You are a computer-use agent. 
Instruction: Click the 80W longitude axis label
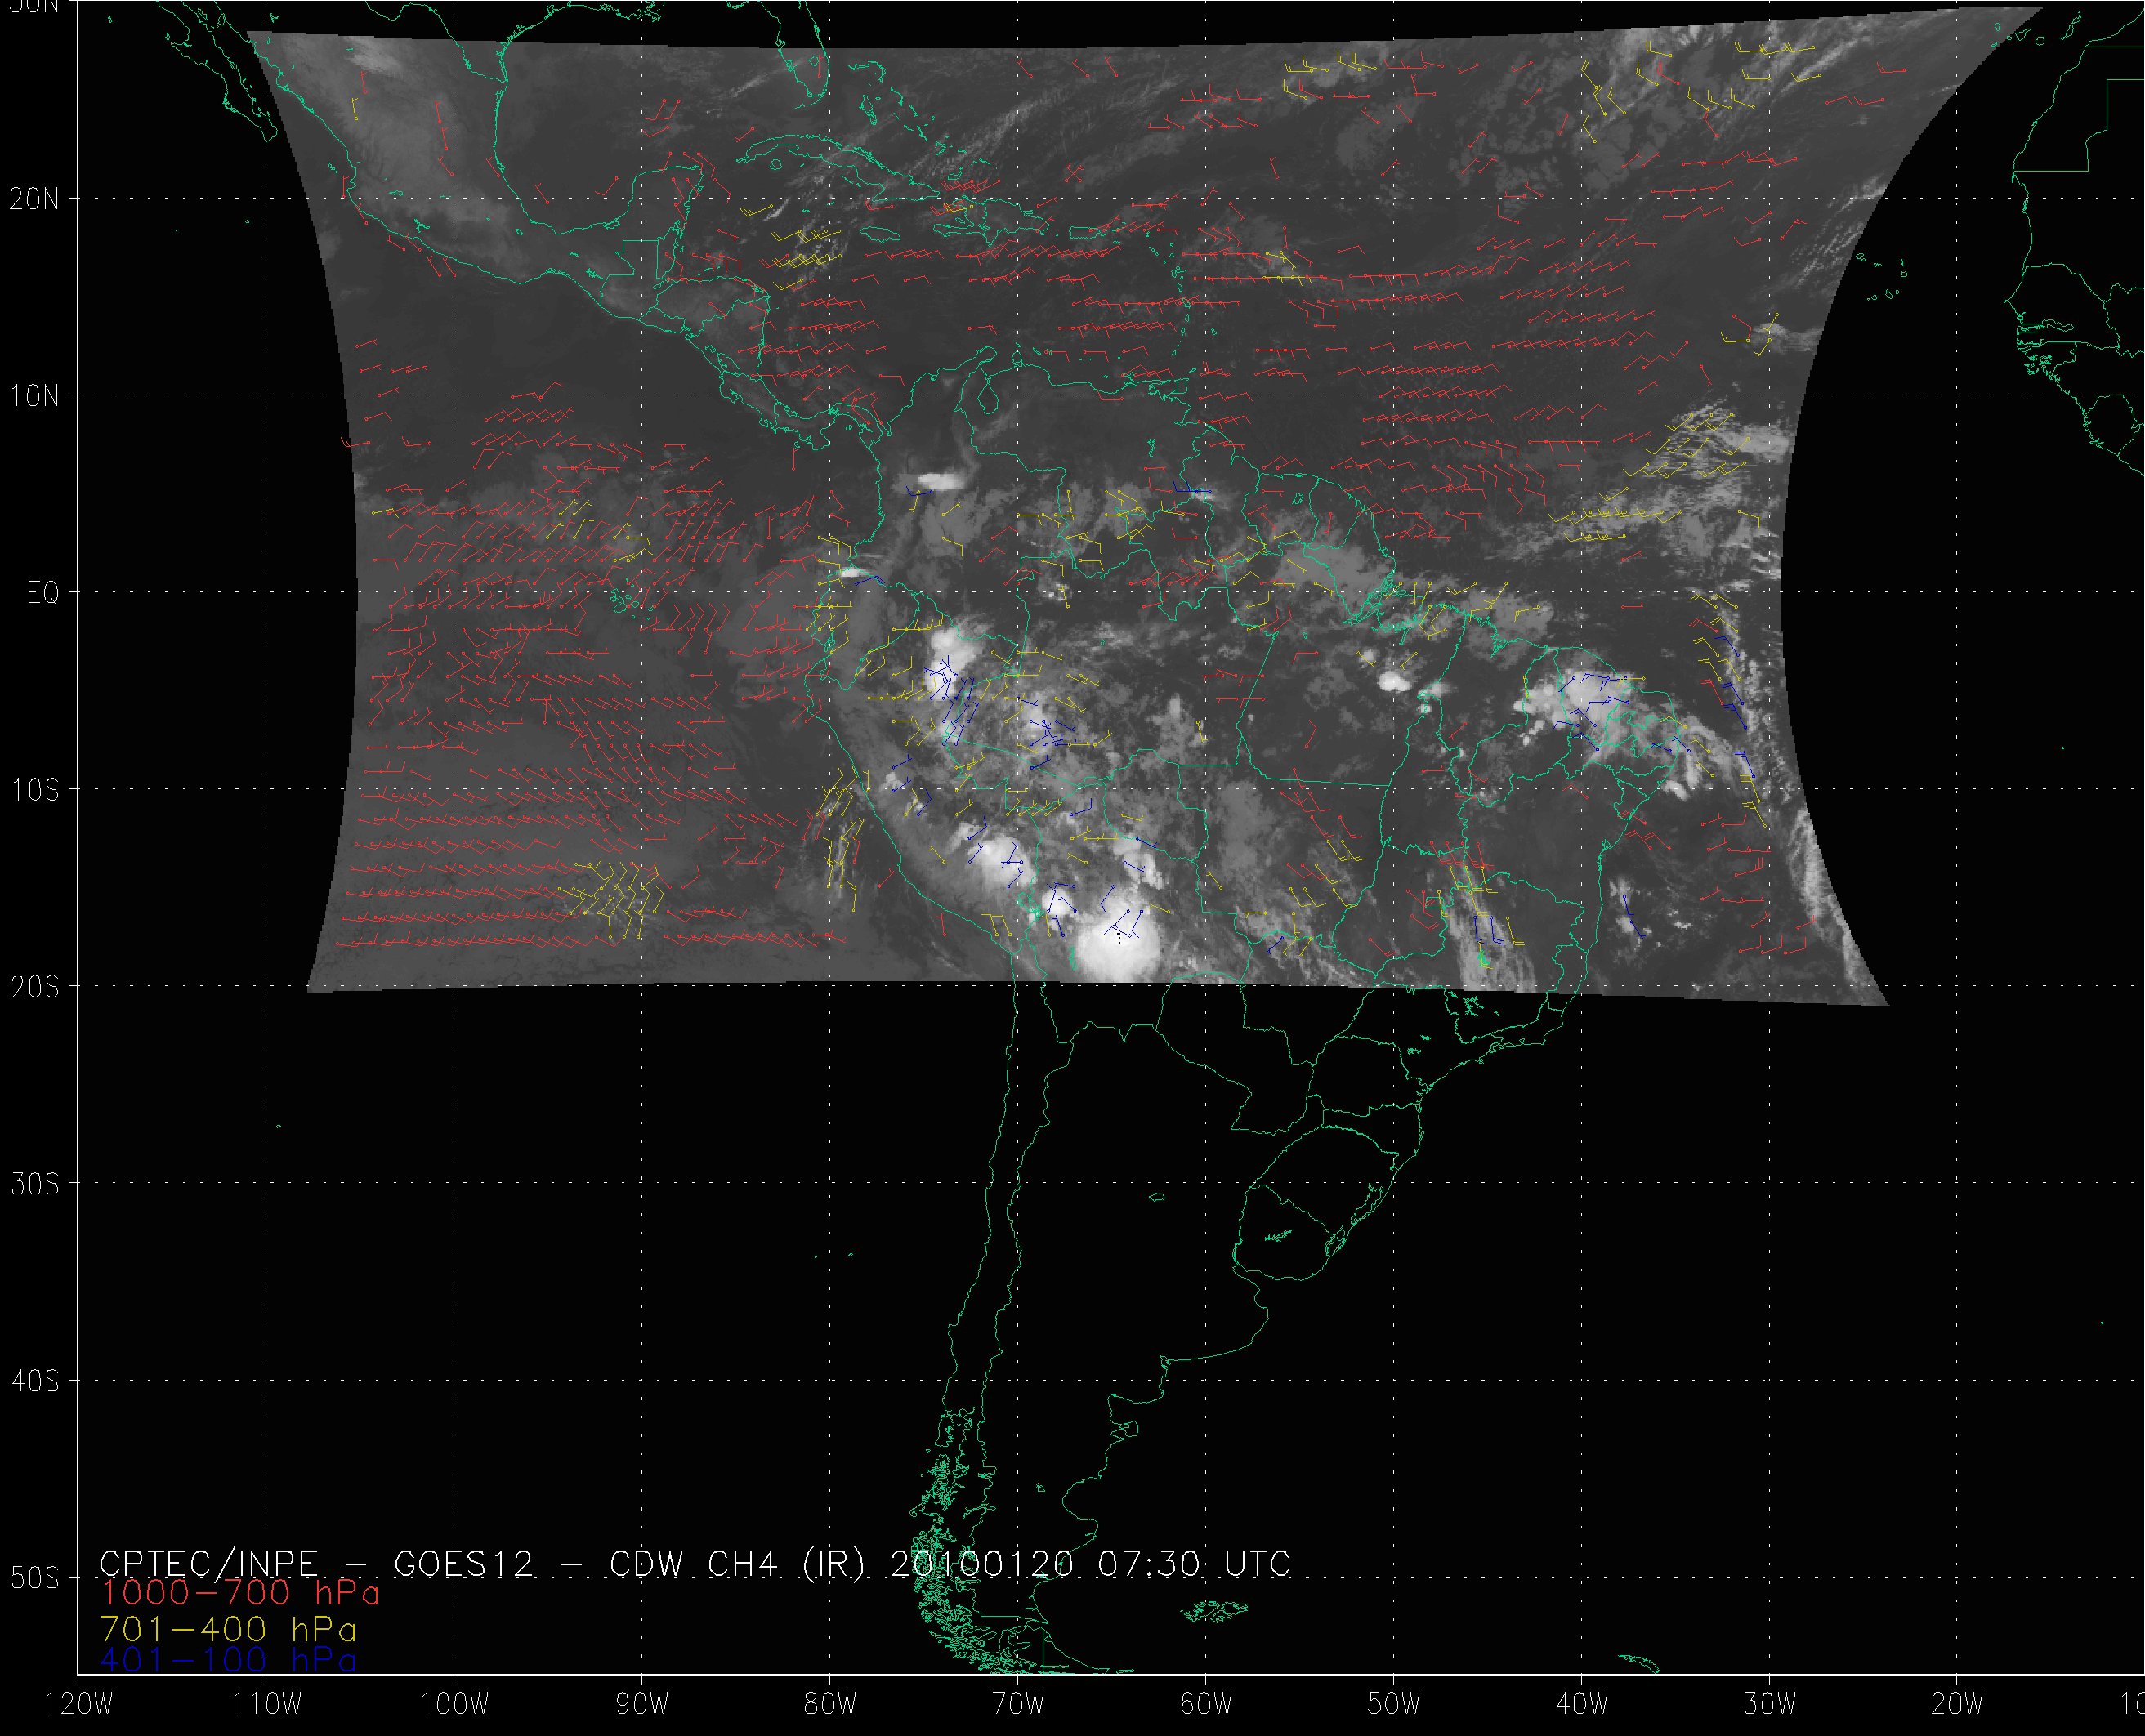[830, 1704]
